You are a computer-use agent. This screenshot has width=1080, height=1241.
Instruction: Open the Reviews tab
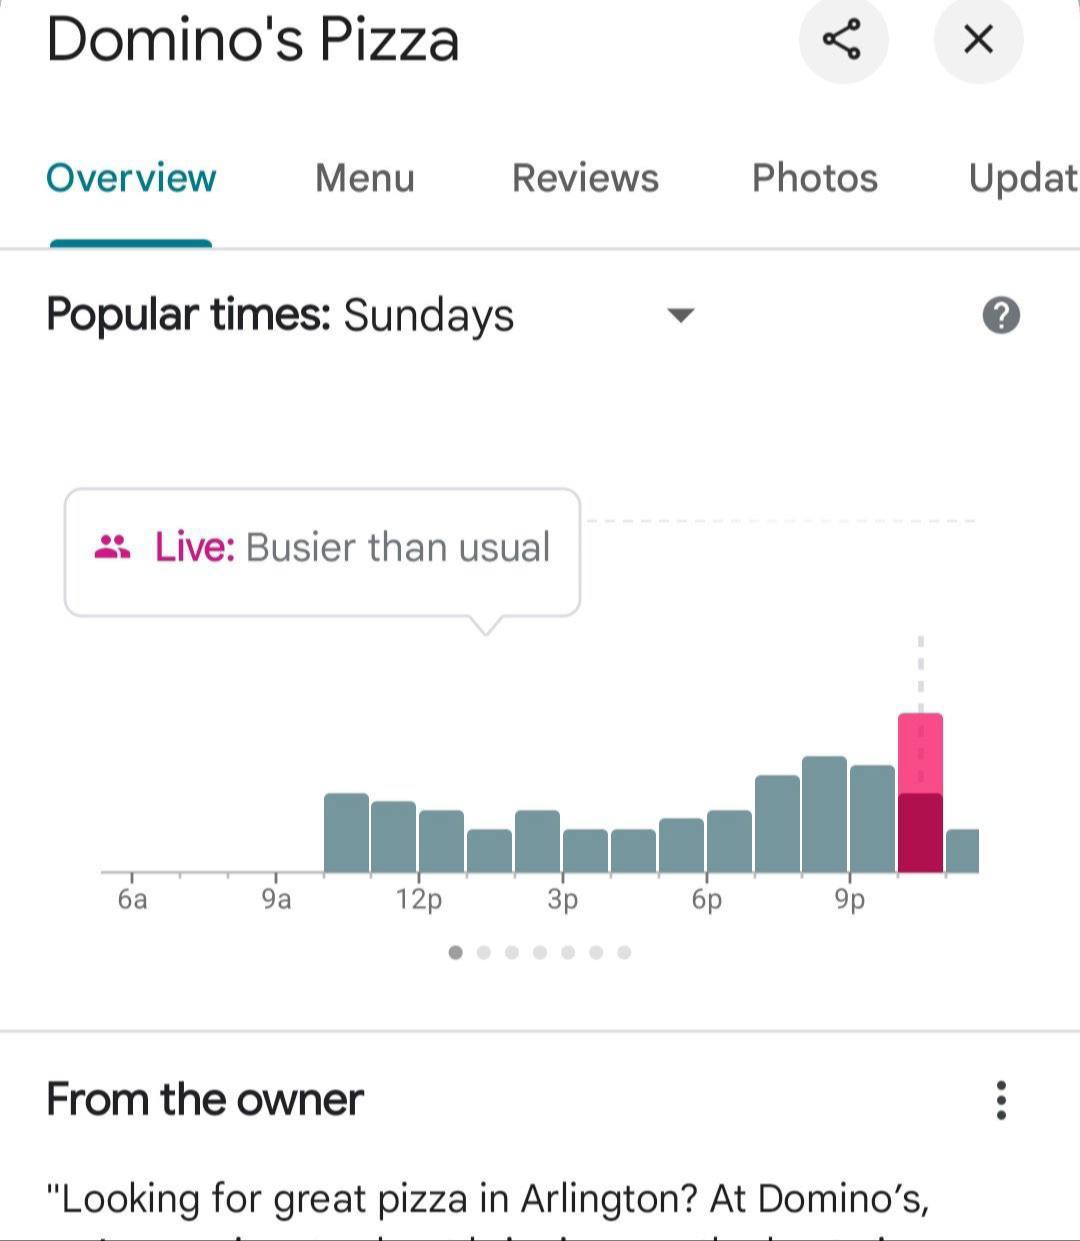(585, 178)
